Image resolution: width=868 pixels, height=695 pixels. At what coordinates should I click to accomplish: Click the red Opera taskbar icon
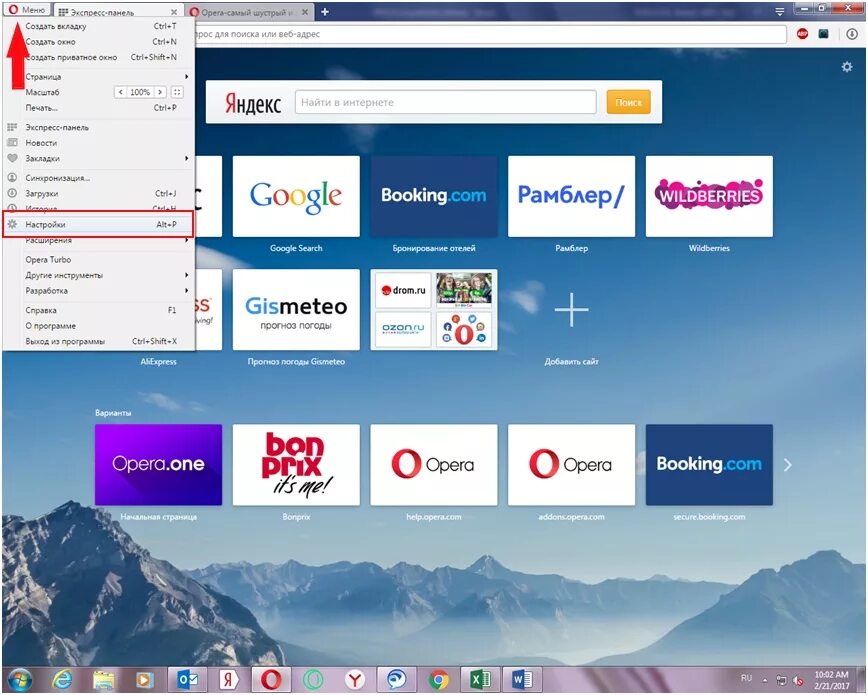[271, 679]
